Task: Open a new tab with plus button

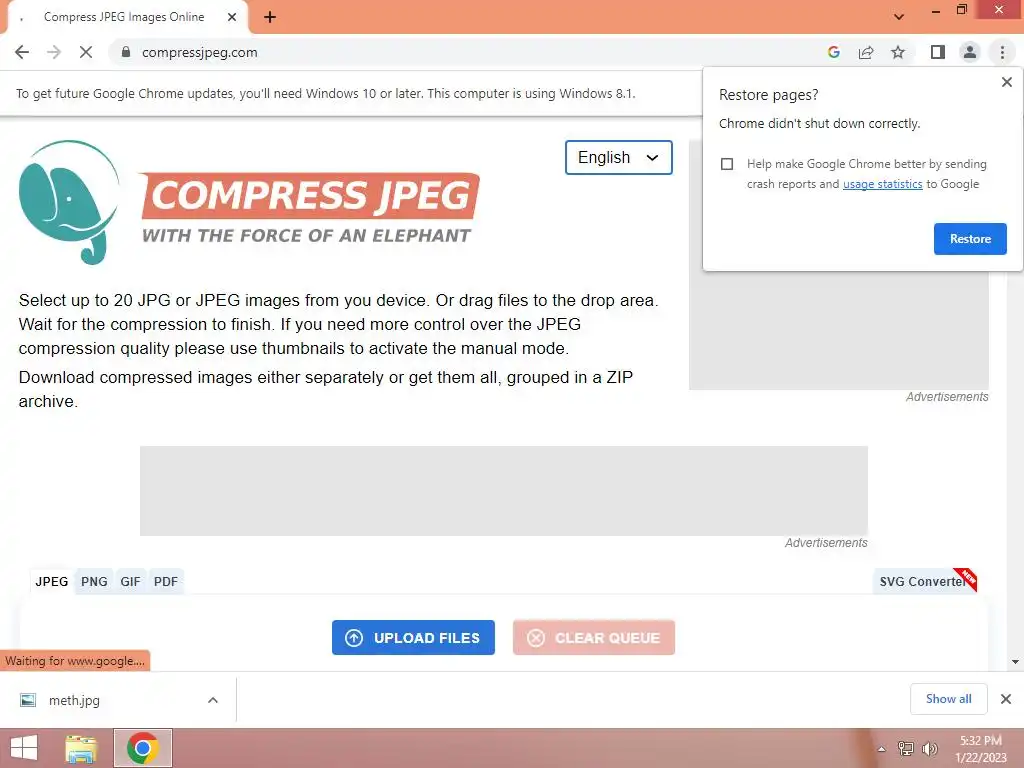Action: pos(270,18)
